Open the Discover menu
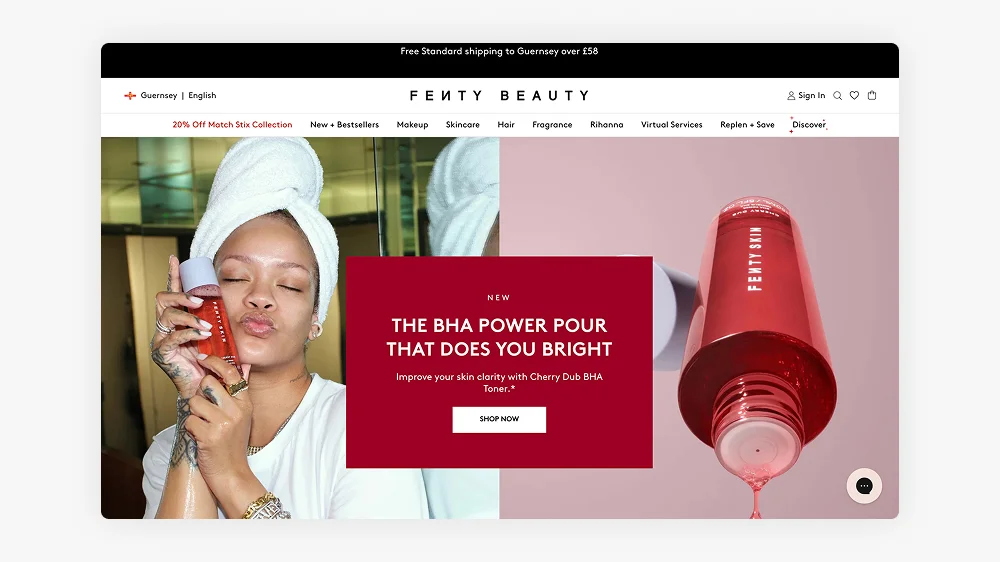The height and width of the screenshot is (562, 1000). [x=809, y=125]
